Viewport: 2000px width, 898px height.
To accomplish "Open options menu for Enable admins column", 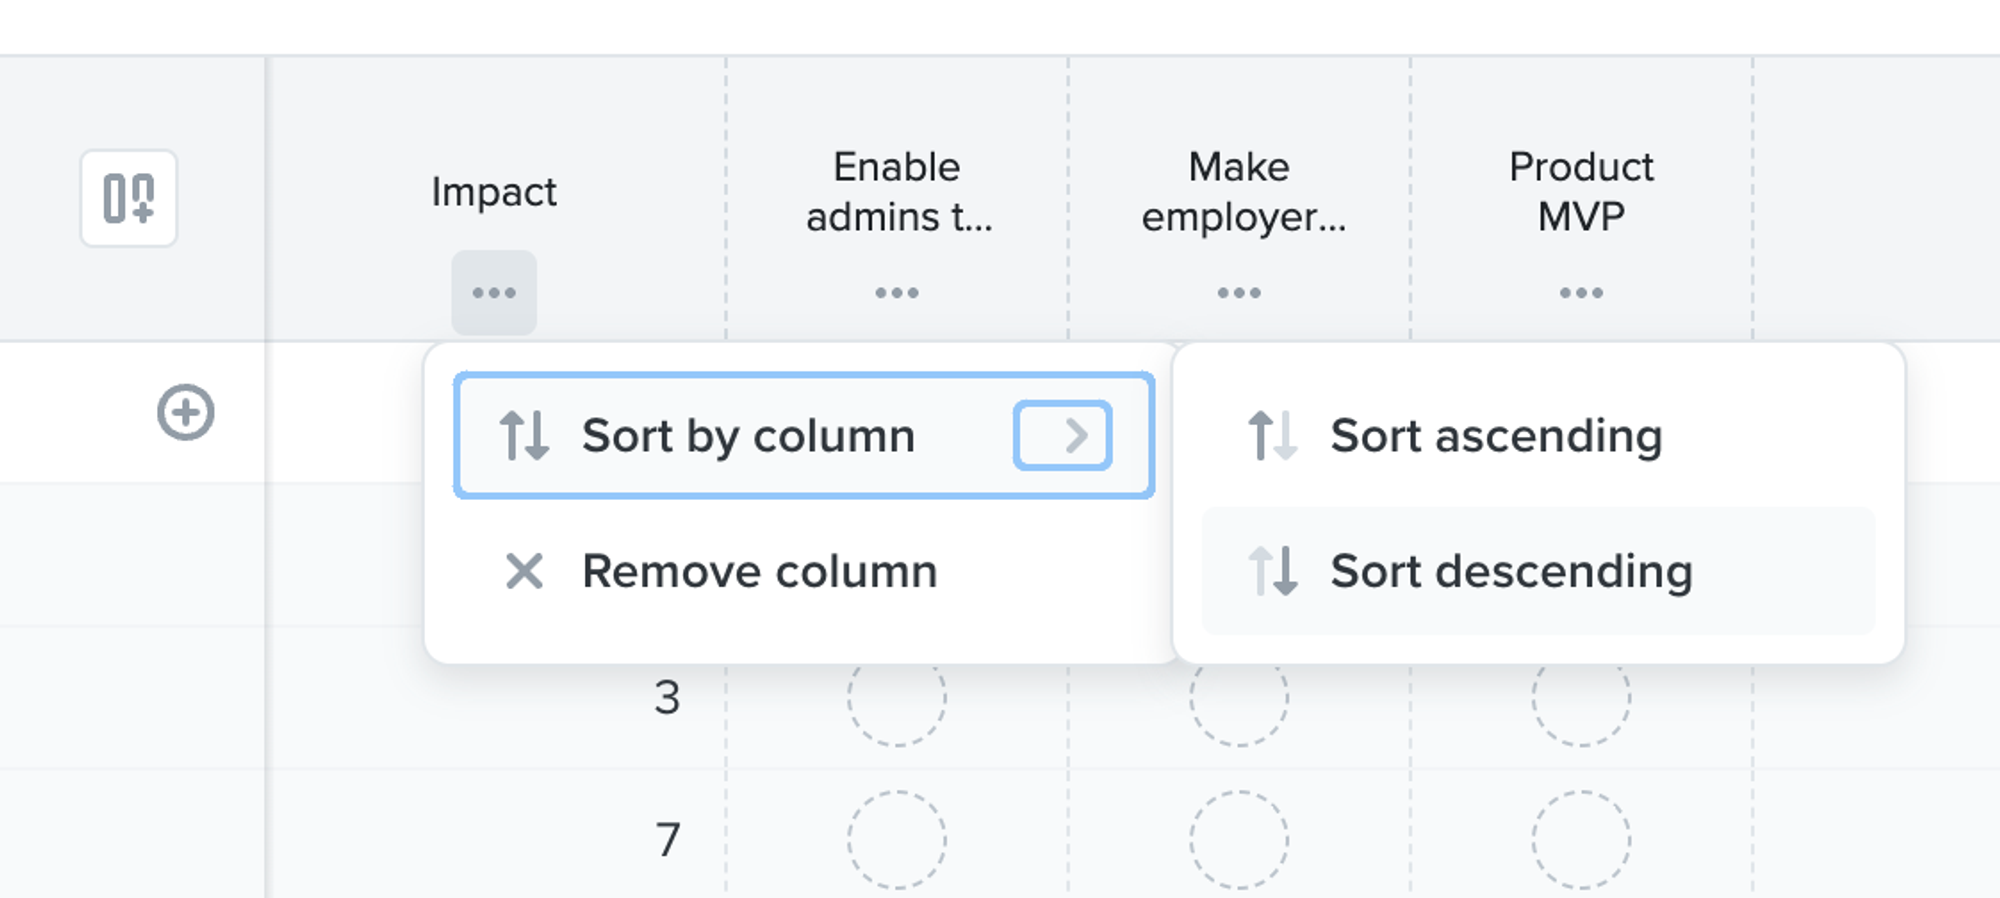I will (896, 292).
